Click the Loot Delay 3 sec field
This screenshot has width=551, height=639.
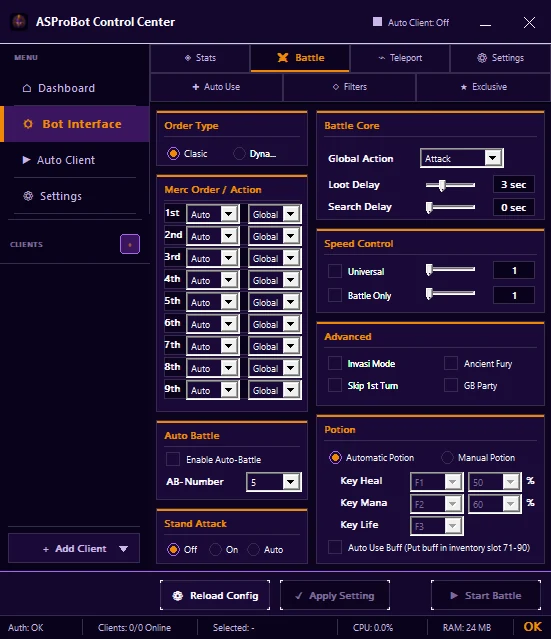(514, 185)
